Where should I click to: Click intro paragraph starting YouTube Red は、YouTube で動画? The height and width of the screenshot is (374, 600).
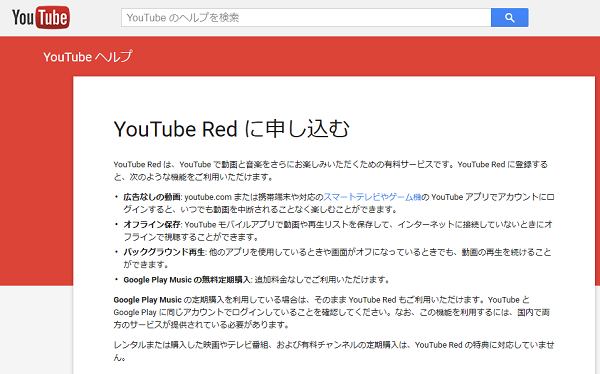point(331,171)
